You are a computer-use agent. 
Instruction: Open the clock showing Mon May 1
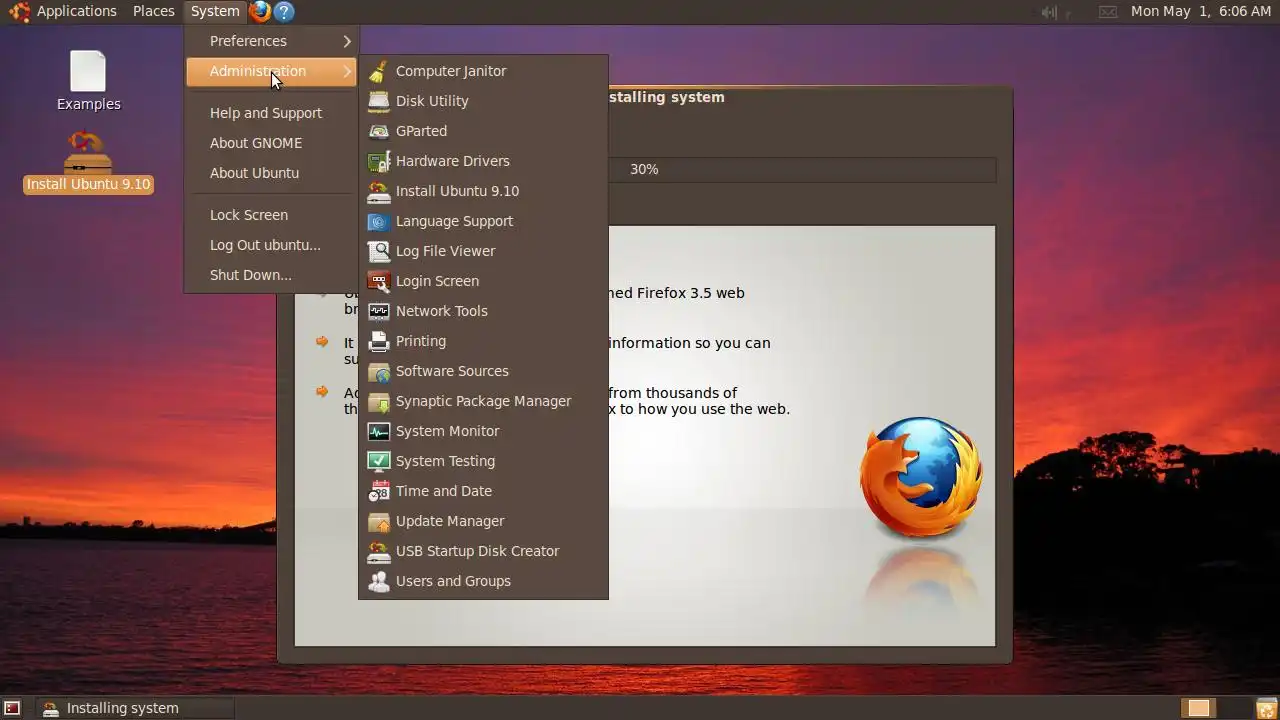click(1201, 12)
